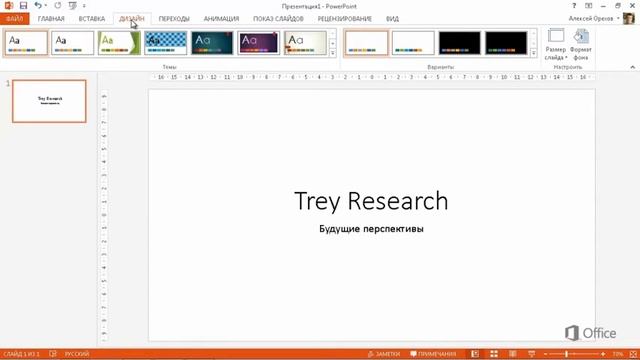Click the horizontal ruler above the slide

[371, 77]
